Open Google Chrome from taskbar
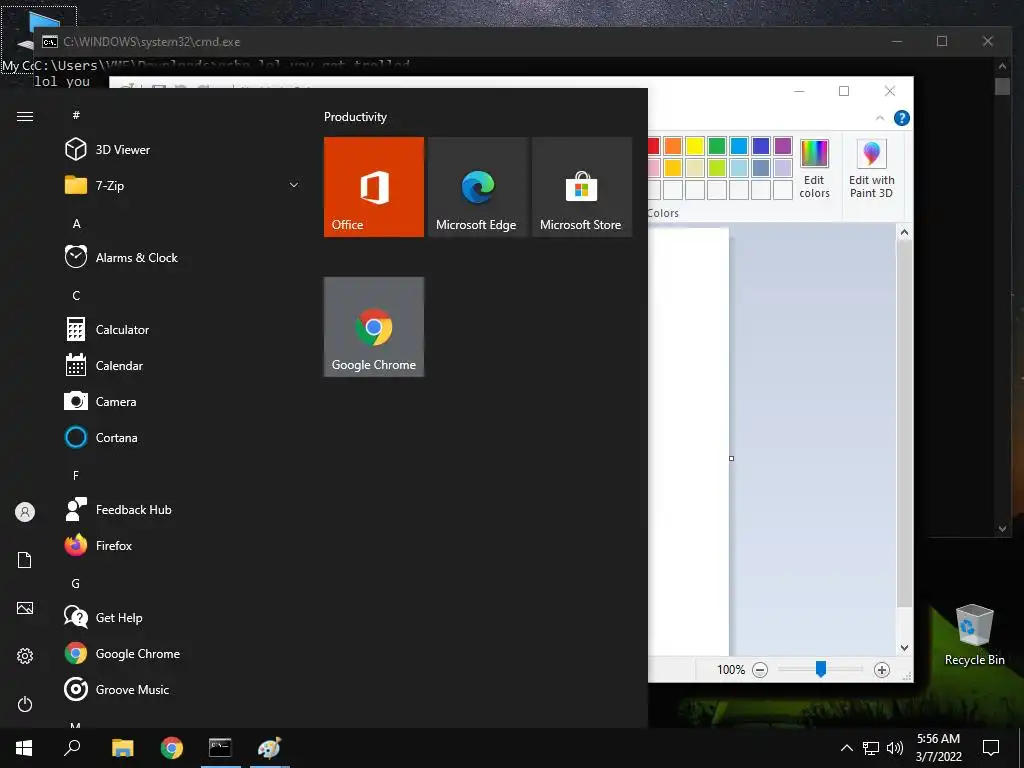Viewport: 1024px width, 768px height. click(172, 748)
